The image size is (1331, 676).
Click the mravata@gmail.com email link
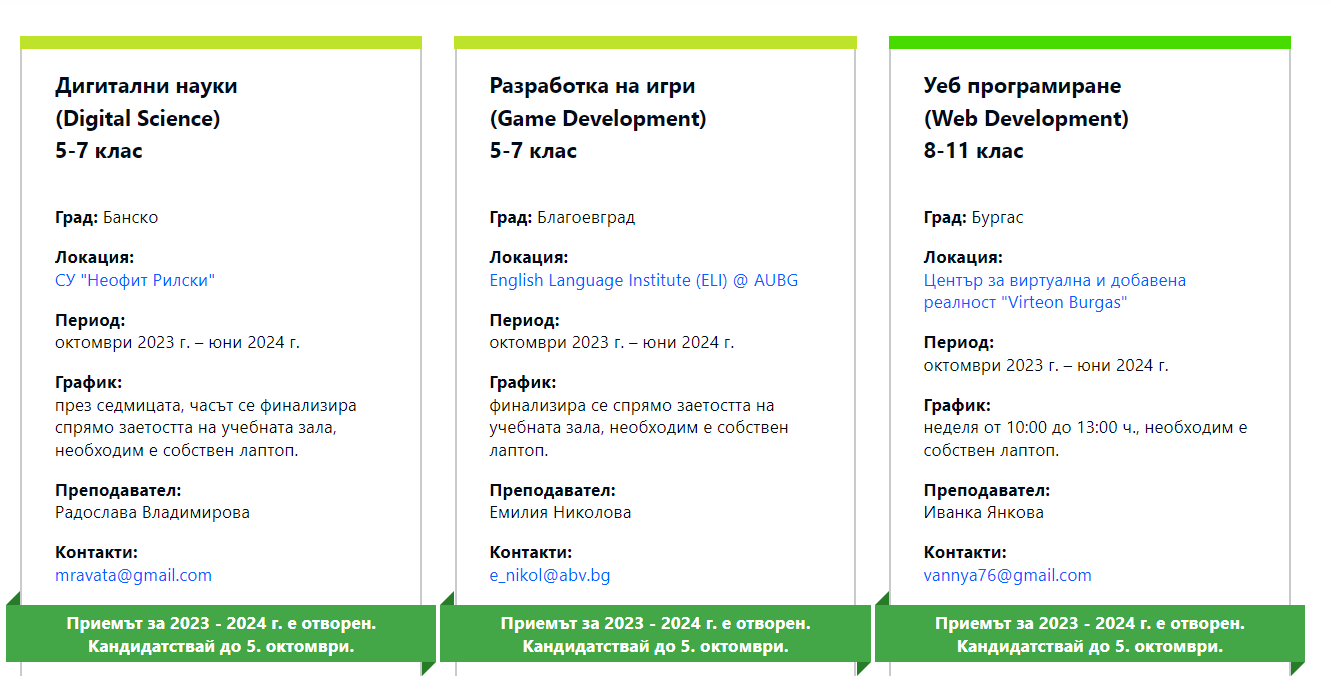[x=133, y=575]
